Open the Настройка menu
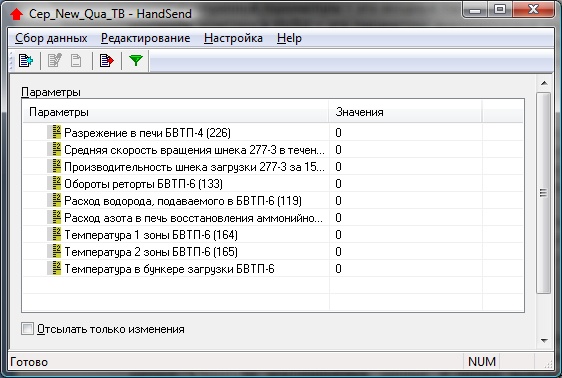562x378 pixels. 233,38
